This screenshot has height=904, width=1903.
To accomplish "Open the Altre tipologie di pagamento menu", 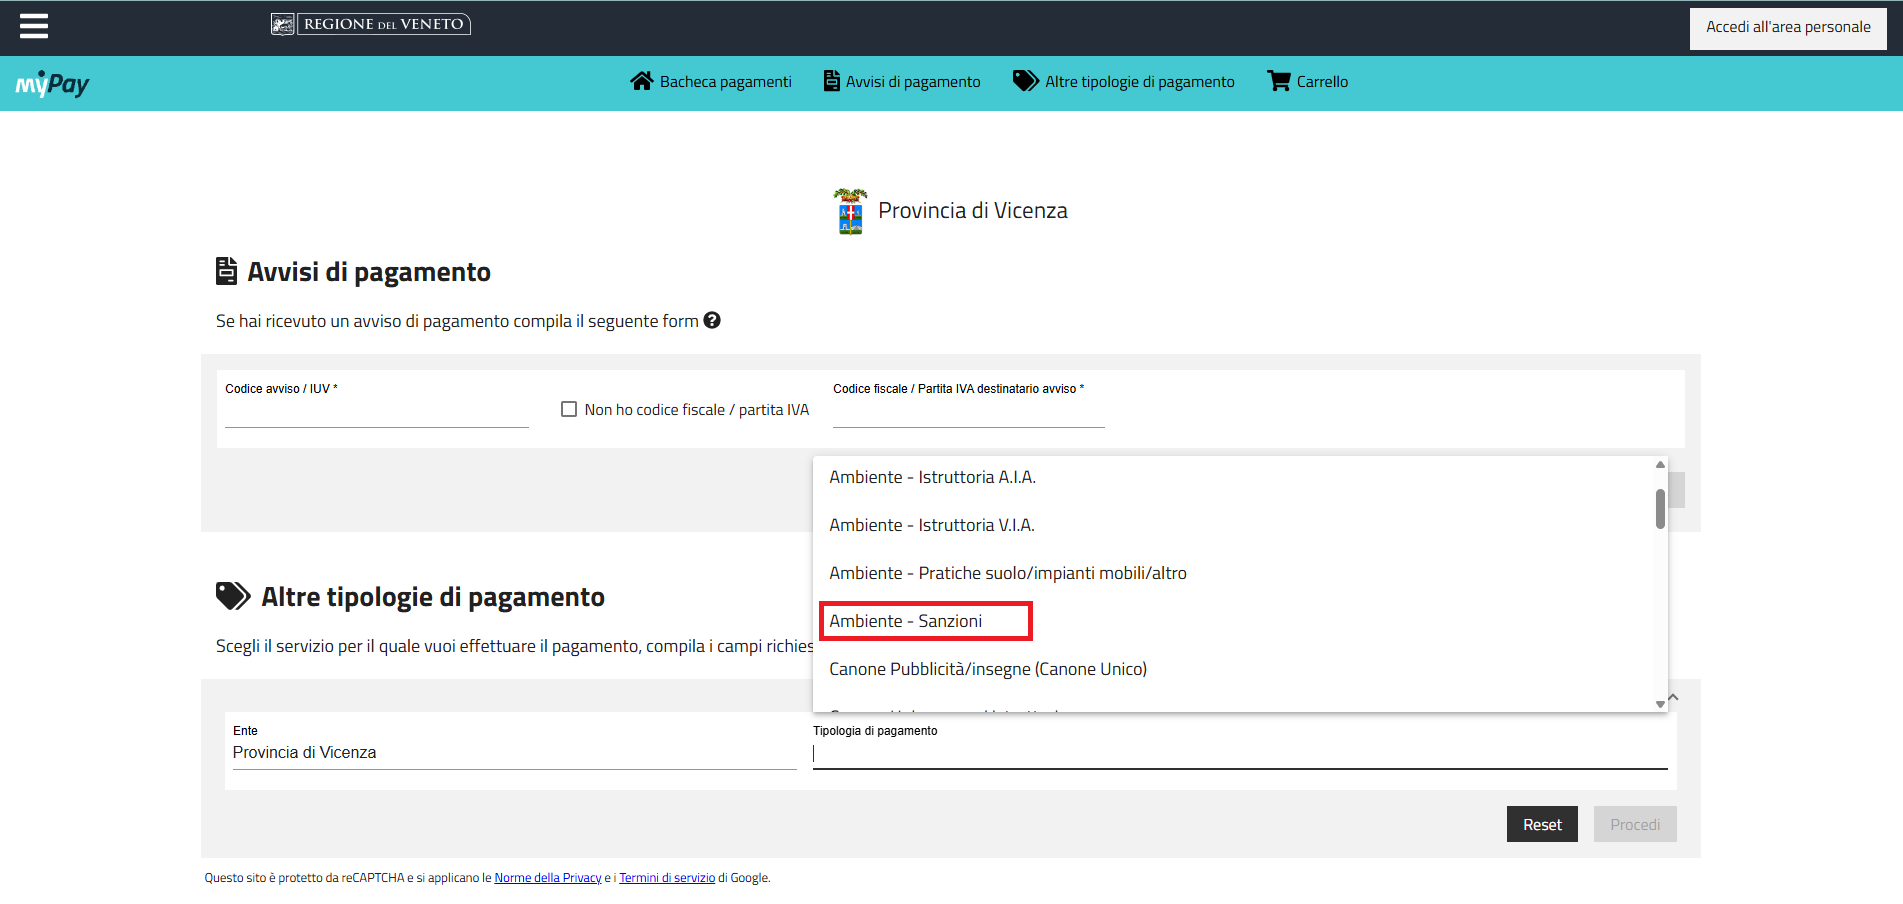I will tap(1139, 82).
